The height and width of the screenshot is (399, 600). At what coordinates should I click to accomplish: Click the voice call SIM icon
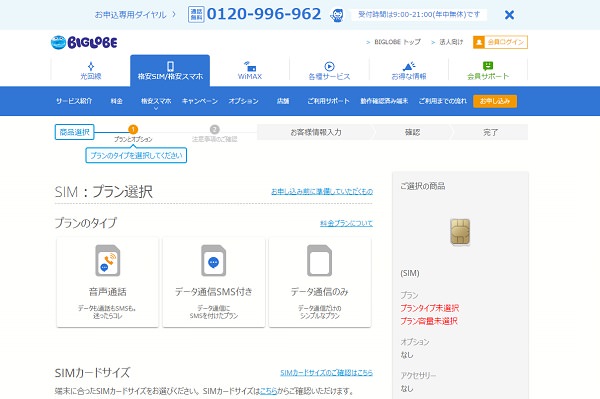(108, 261)
